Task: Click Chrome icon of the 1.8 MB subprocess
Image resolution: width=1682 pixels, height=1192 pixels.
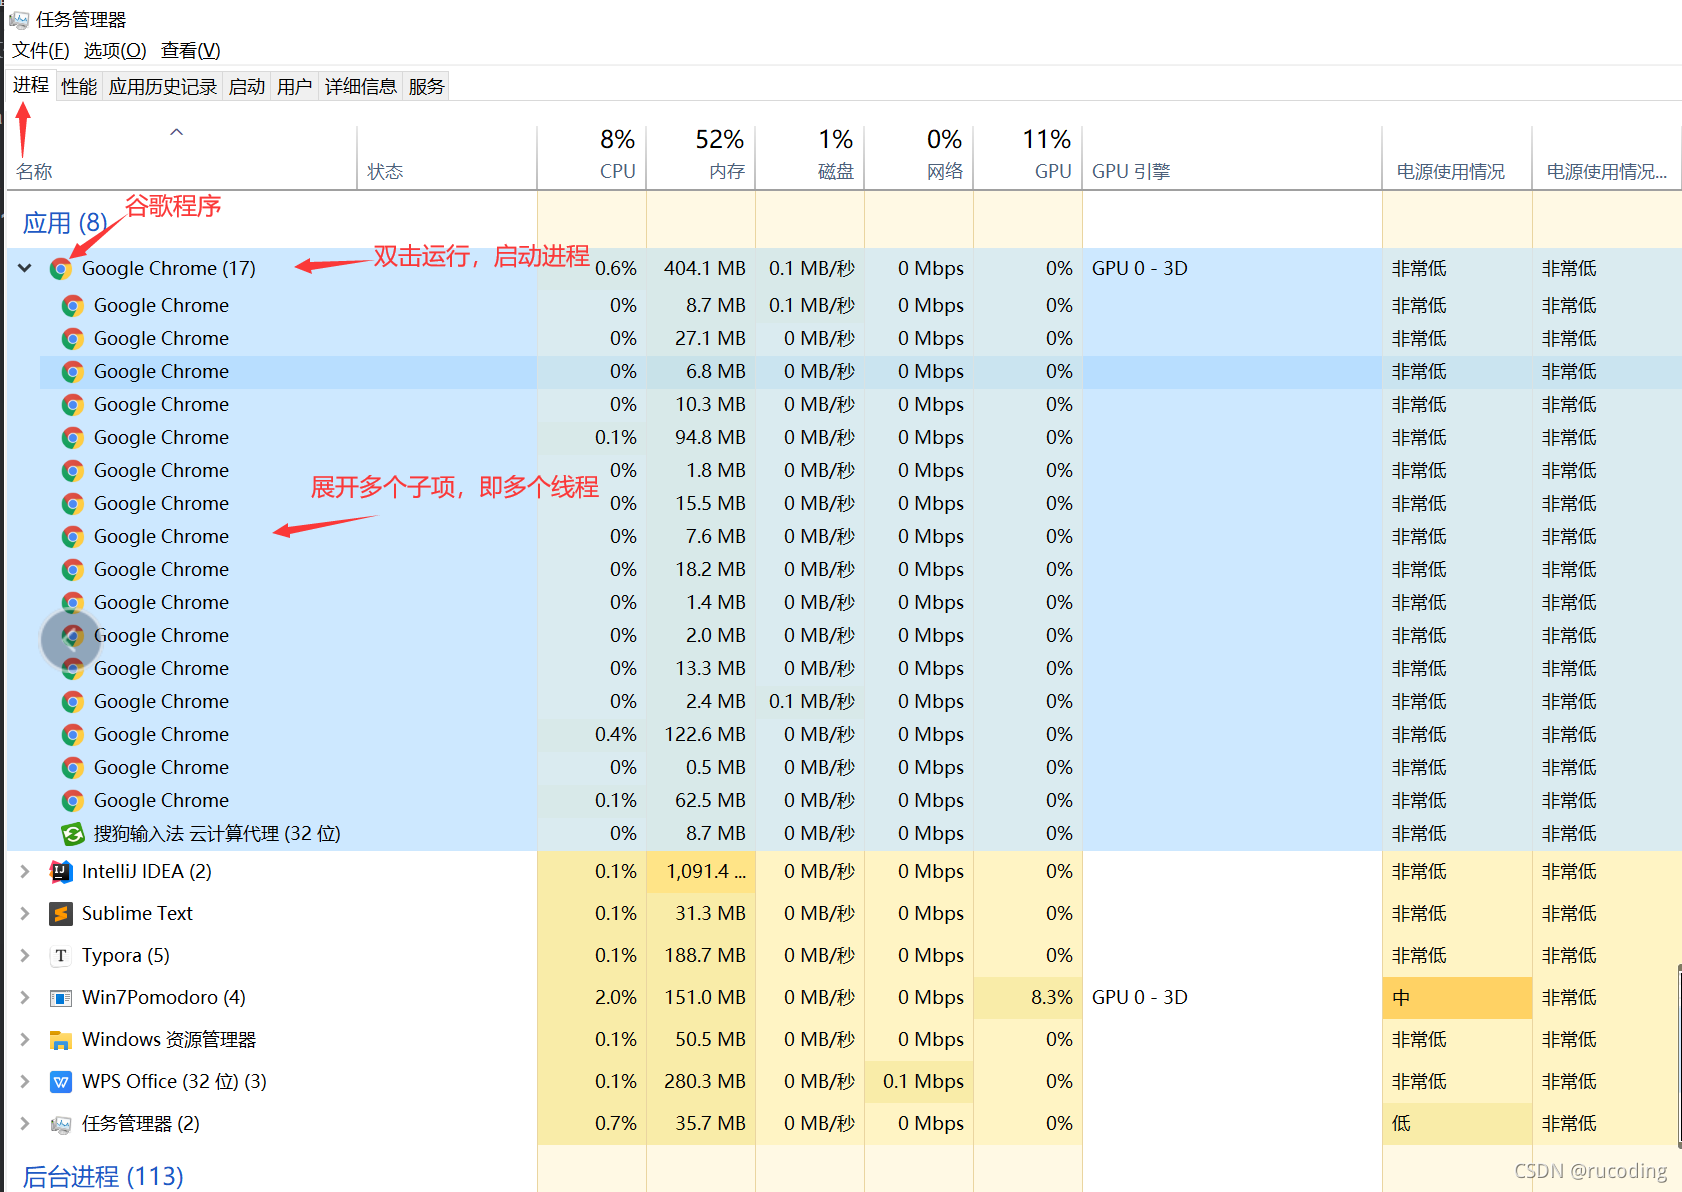Action: coord(72,470)
